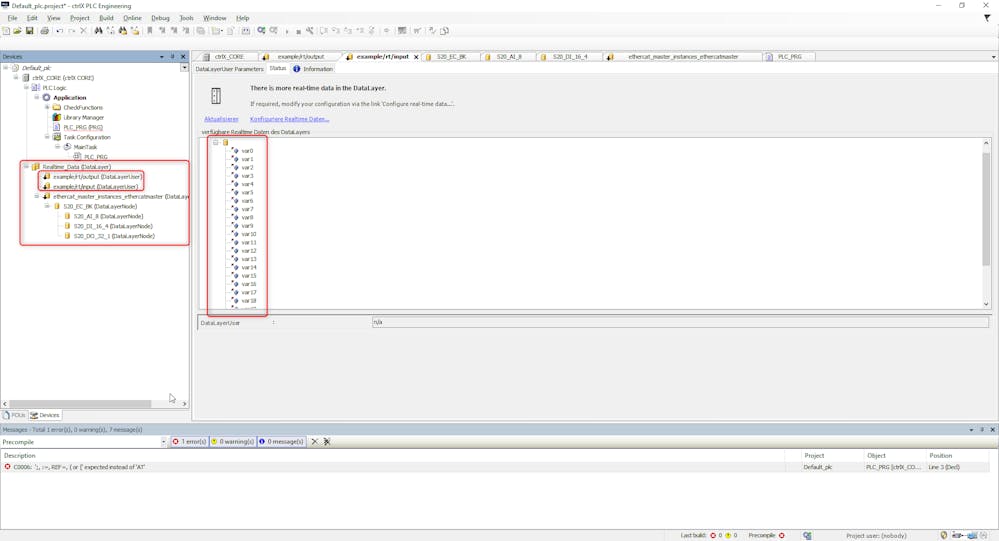Toggle the 1 error(s) filter
This screenshot has height=541, width=999.
pos(189,442)
